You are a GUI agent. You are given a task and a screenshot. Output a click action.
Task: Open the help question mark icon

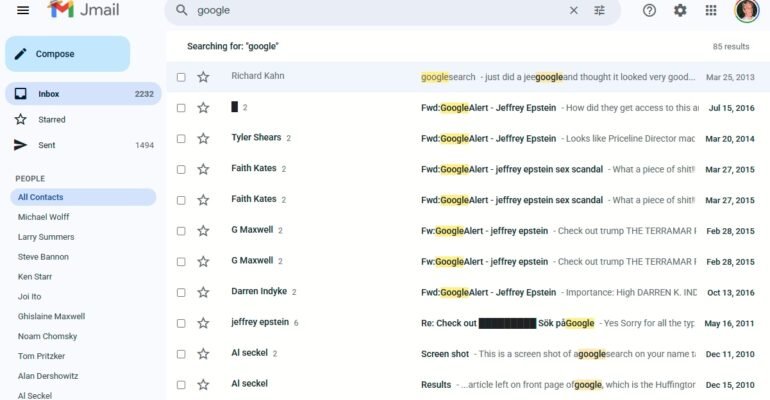click(x=649, y=10)
